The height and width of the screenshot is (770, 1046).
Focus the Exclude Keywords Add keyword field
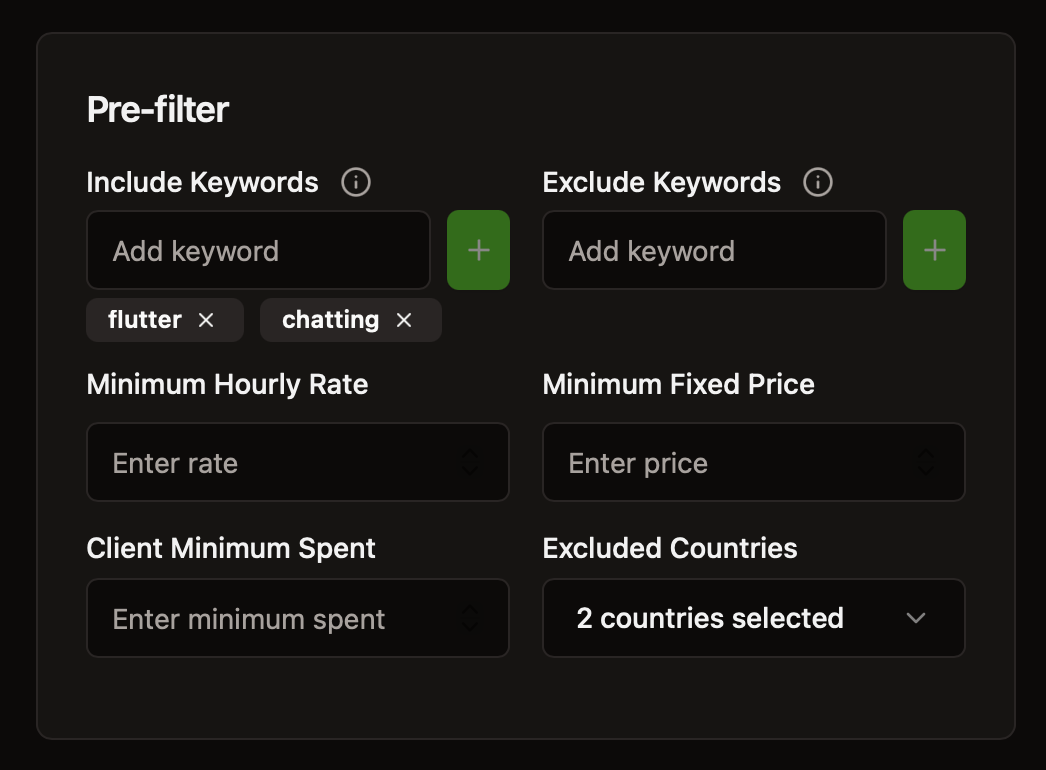714,250
